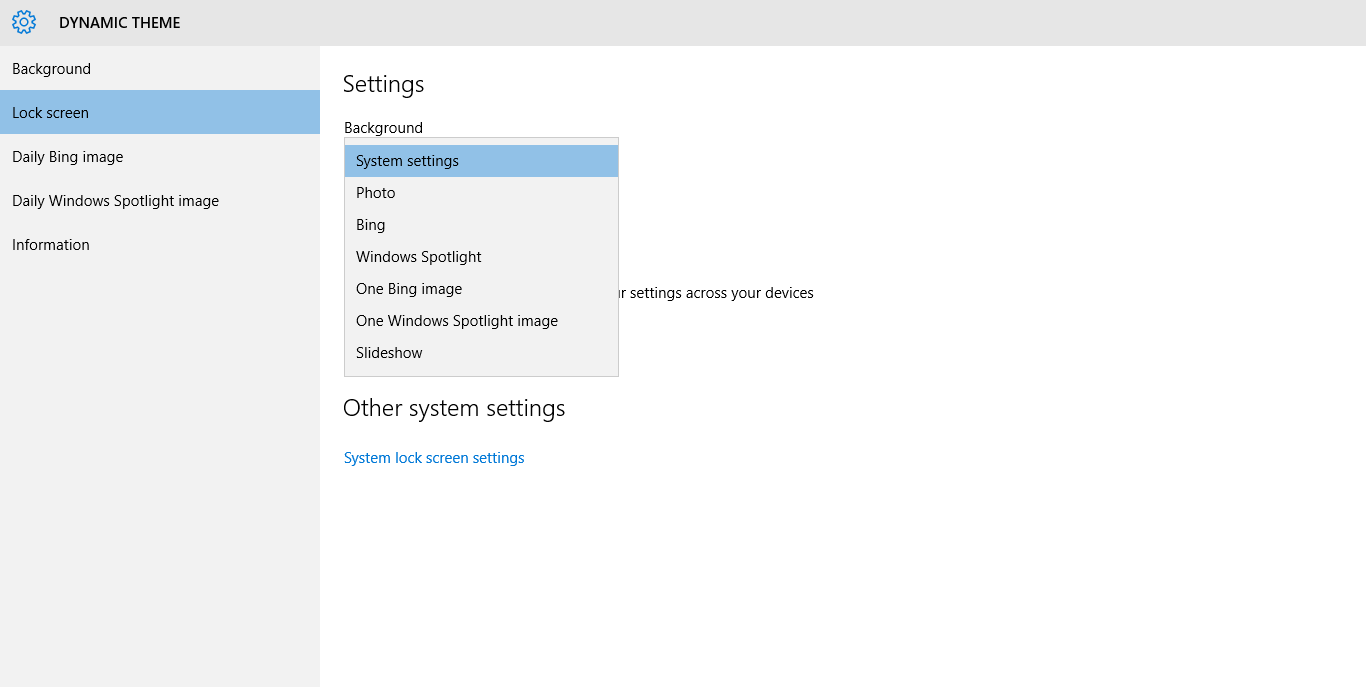Click the Background label above the dropdown

click(383, 128)
